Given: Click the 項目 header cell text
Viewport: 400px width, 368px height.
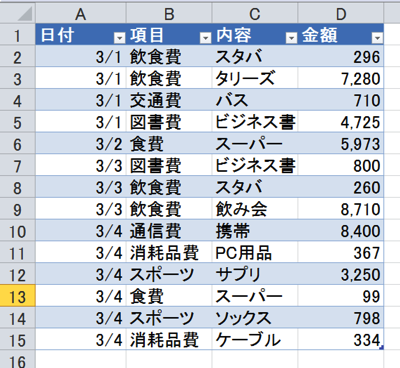Looking at the screenshot, I should click(x=147, y=35).
